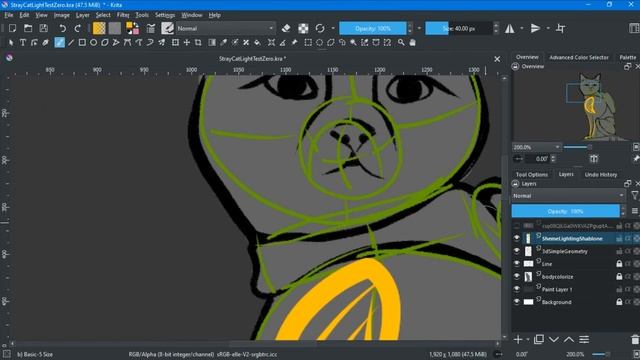This screenshot has height=360, width=640.
Task: Open the Overview zoom 200.0% dropdown
Action: 536,147
